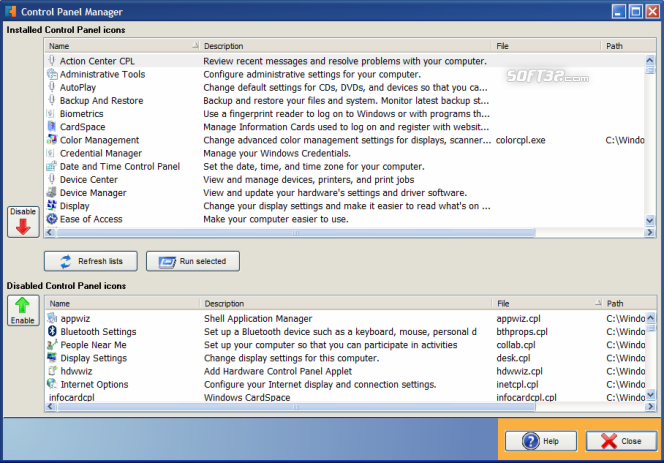
Task: Click the Device Center icon
Action: coord(52,179)
